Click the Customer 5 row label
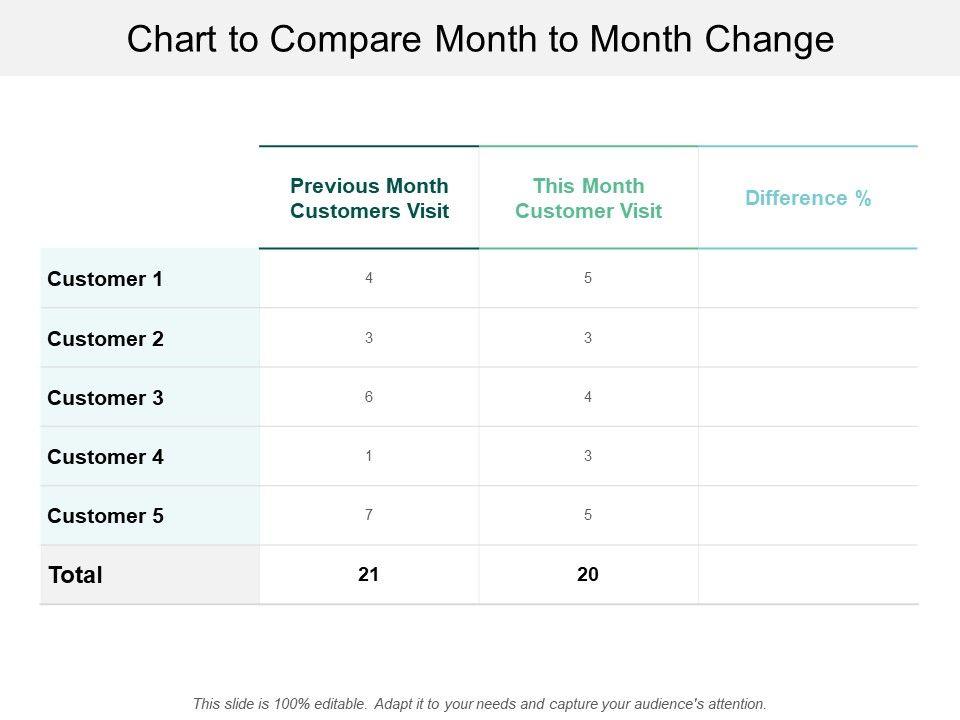The height and width of the screenshot is (720, 960). tap(105, 516)
